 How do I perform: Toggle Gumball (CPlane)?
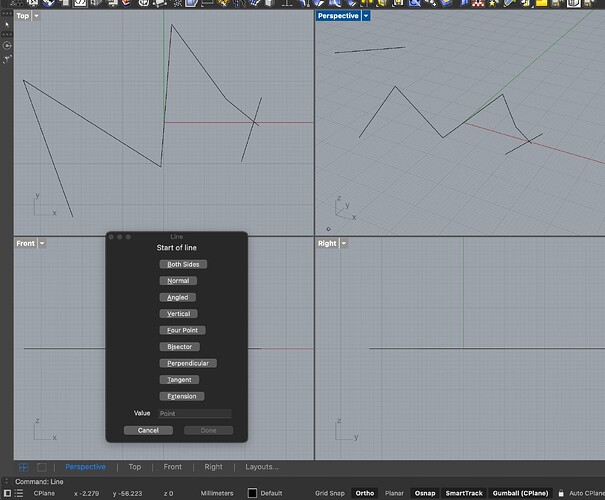click(520, 493)
